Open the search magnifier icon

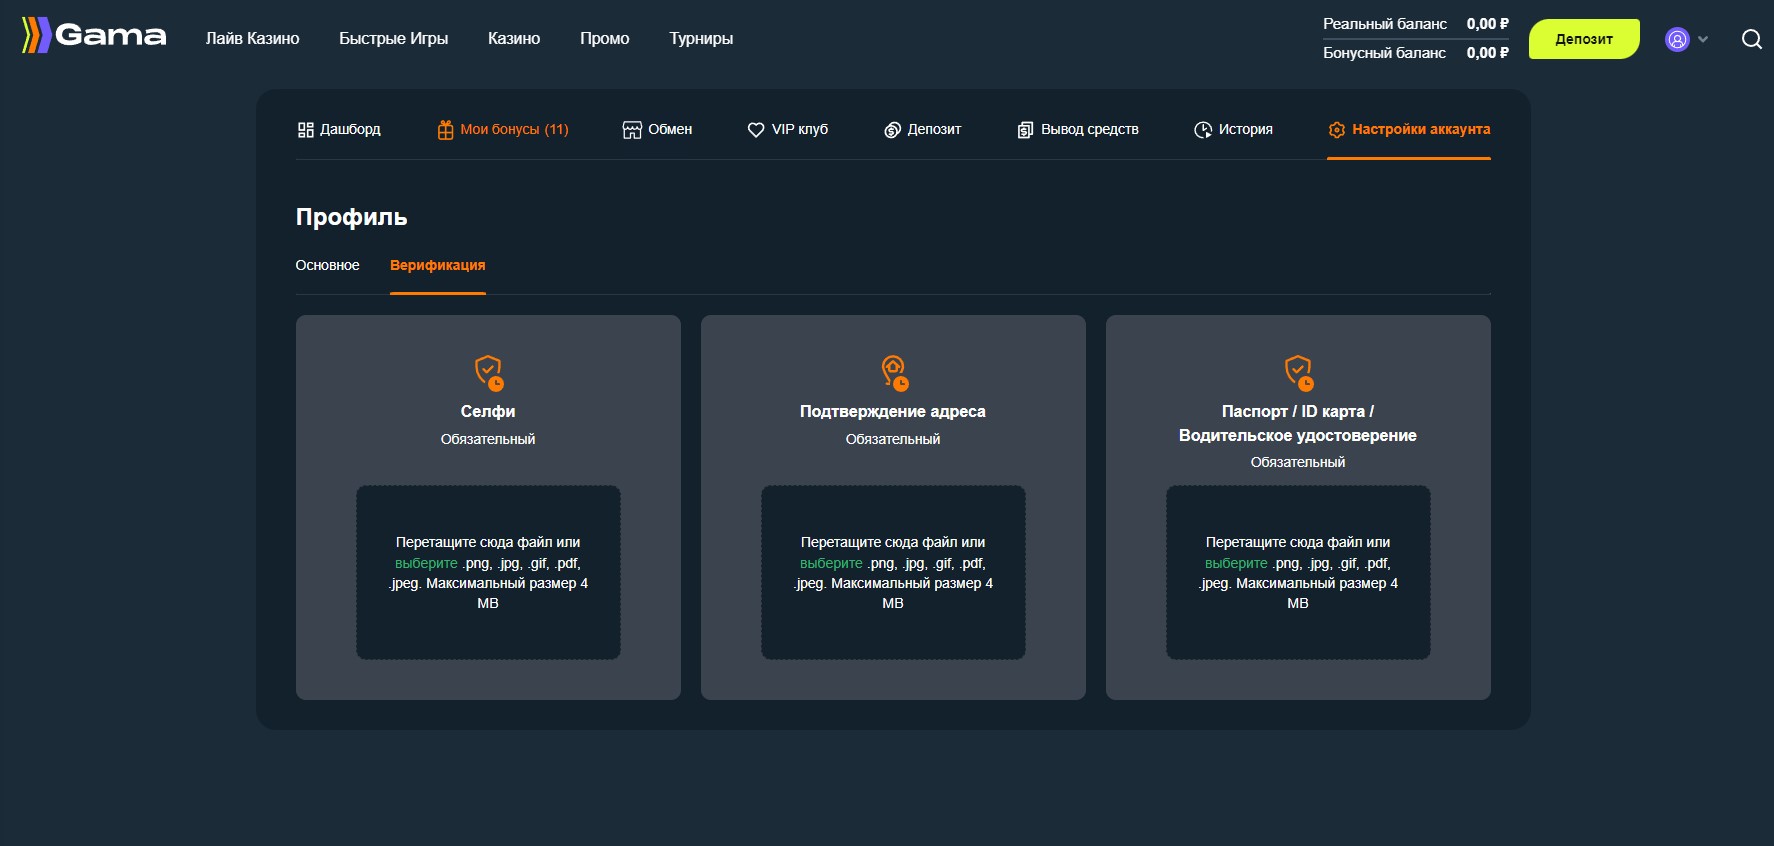tap(1751, 39)
